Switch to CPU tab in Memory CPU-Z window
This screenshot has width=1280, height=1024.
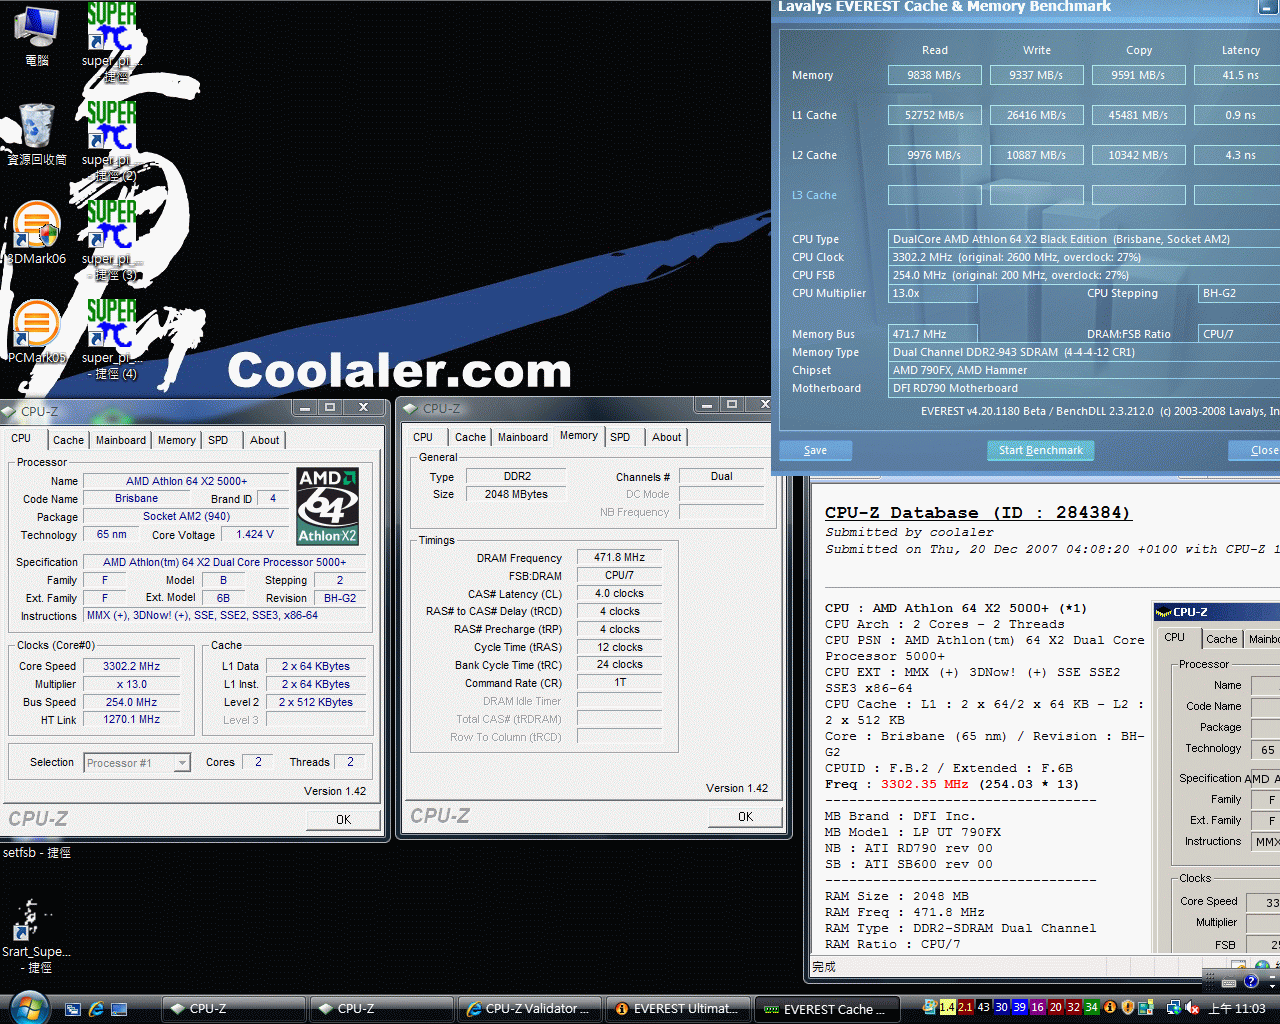pyautogui.click(x=423, y=437)
